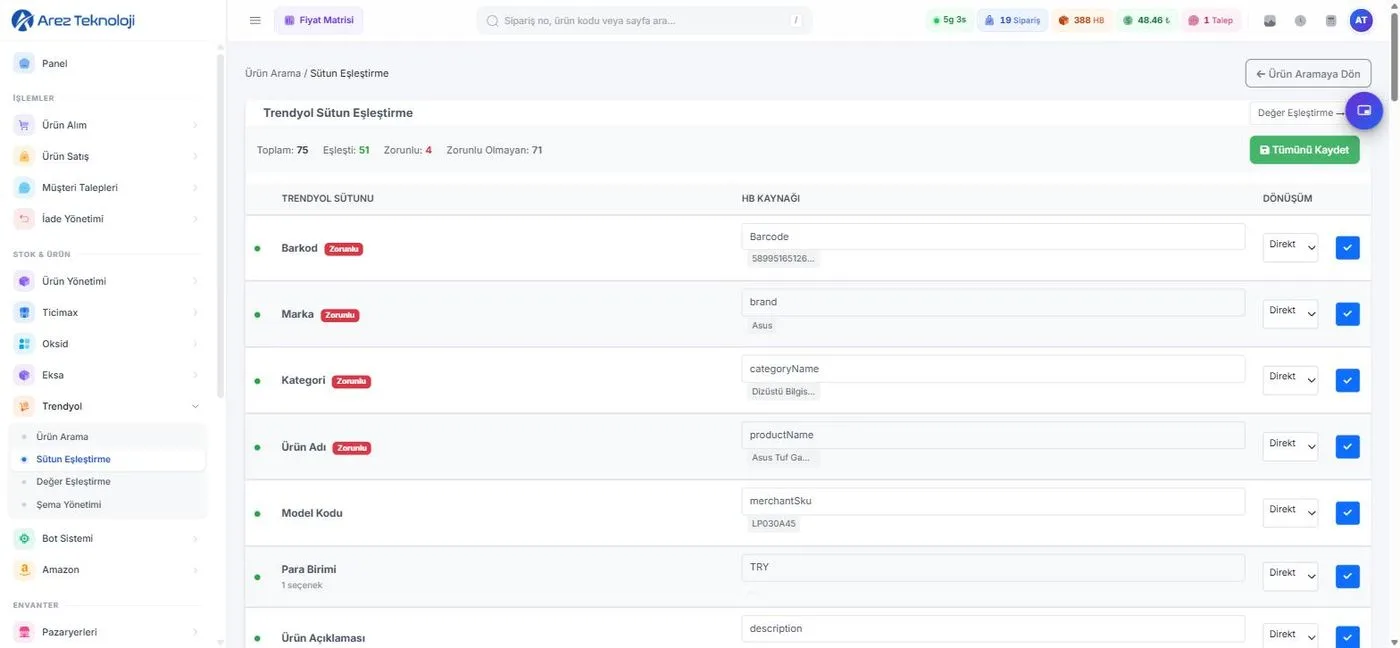Image resolution: width=1400 pixels, height=648 pixels.
Task: Click the Müşteri Talepleri chat icon
Action: (24, 187)
